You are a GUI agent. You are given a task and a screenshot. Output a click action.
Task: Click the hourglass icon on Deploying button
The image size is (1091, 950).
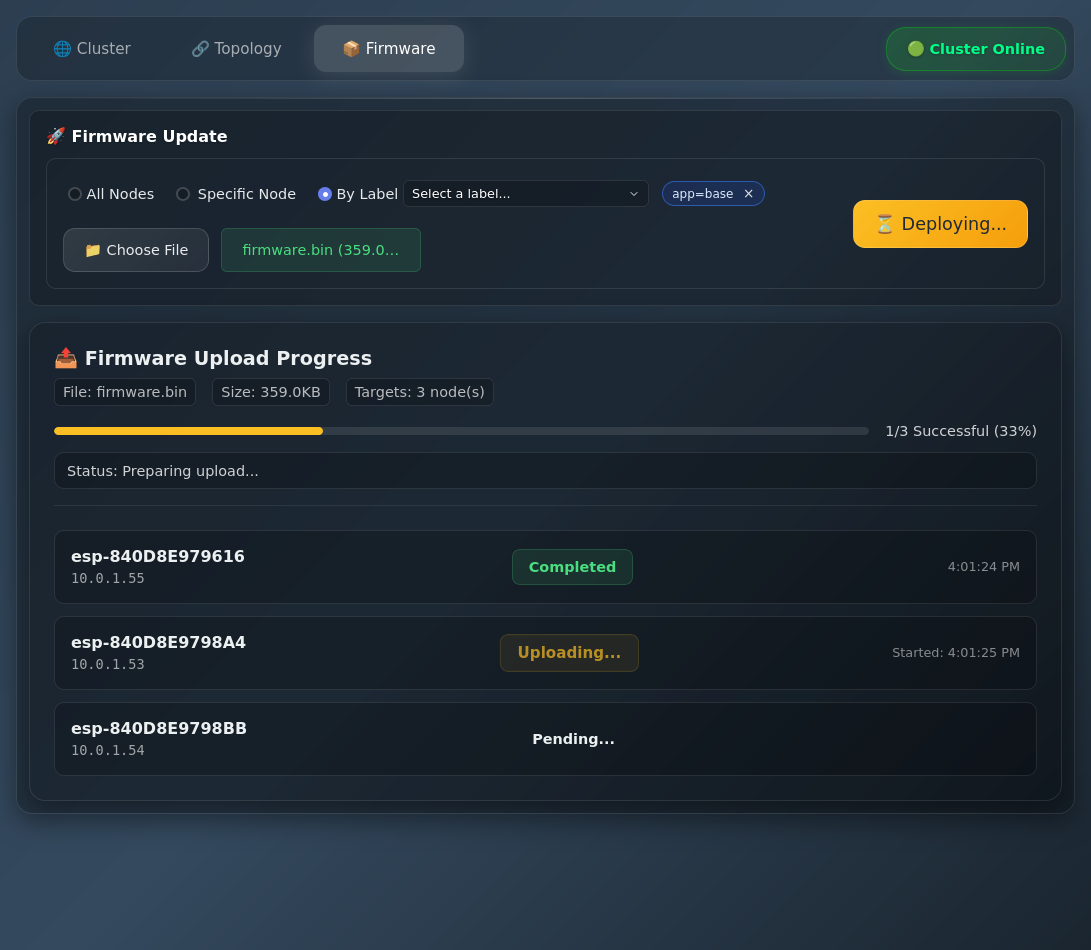click(884, 224)
